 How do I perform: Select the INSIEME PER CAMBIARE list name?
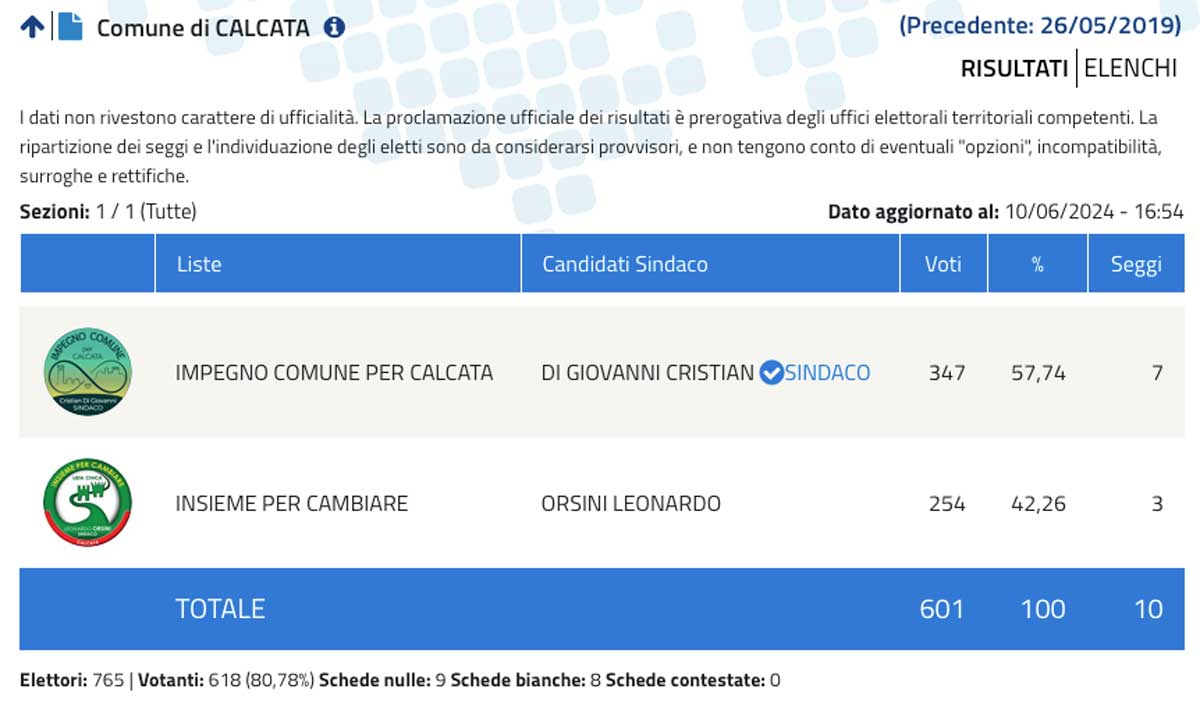click(x=292, y=503)
